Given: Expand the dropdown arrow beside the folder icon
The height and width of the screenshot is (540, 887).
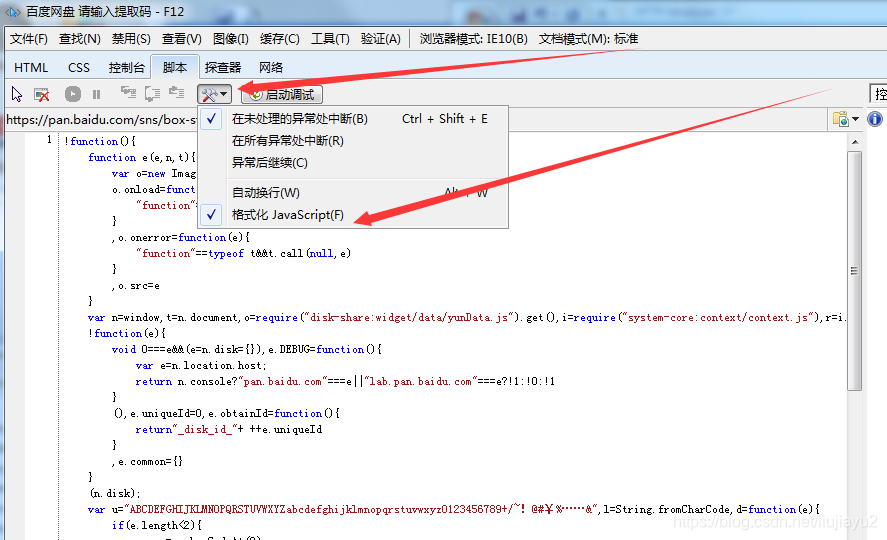Looking at the screenshot, I should tap(855, 119).
